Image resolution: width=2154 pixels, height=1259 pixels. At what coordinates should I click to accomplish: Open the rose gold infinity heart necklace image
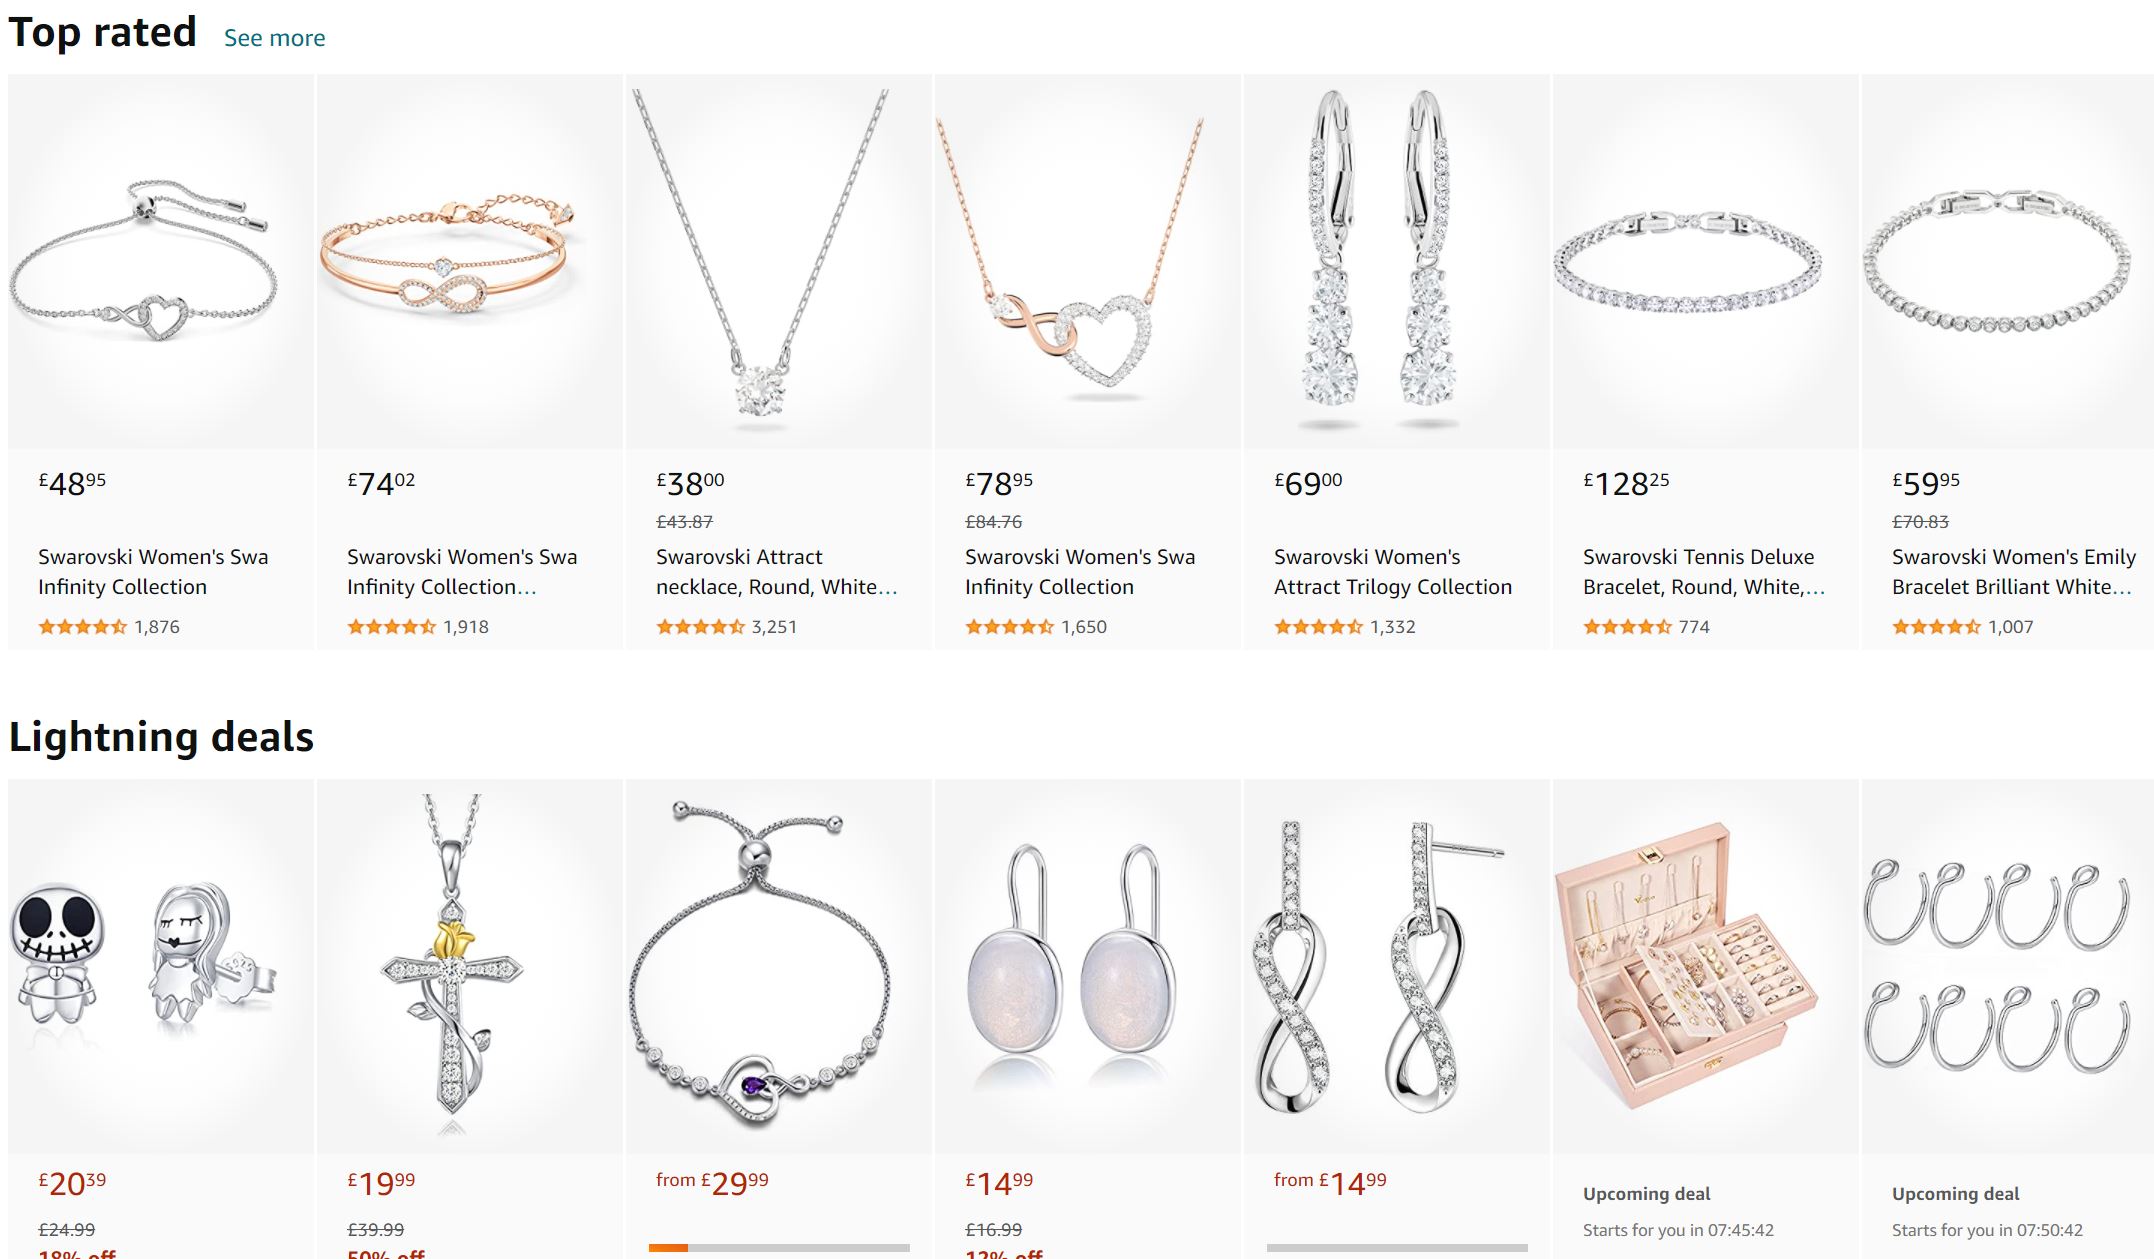tap(1088, 262)
